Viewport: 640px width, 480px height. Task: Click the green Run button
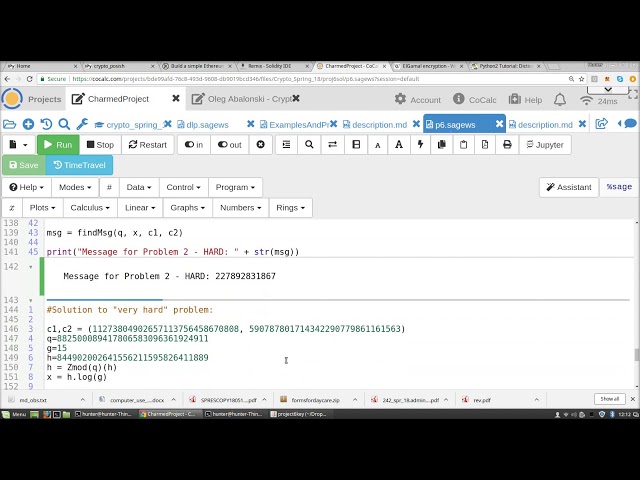(58, 144)
